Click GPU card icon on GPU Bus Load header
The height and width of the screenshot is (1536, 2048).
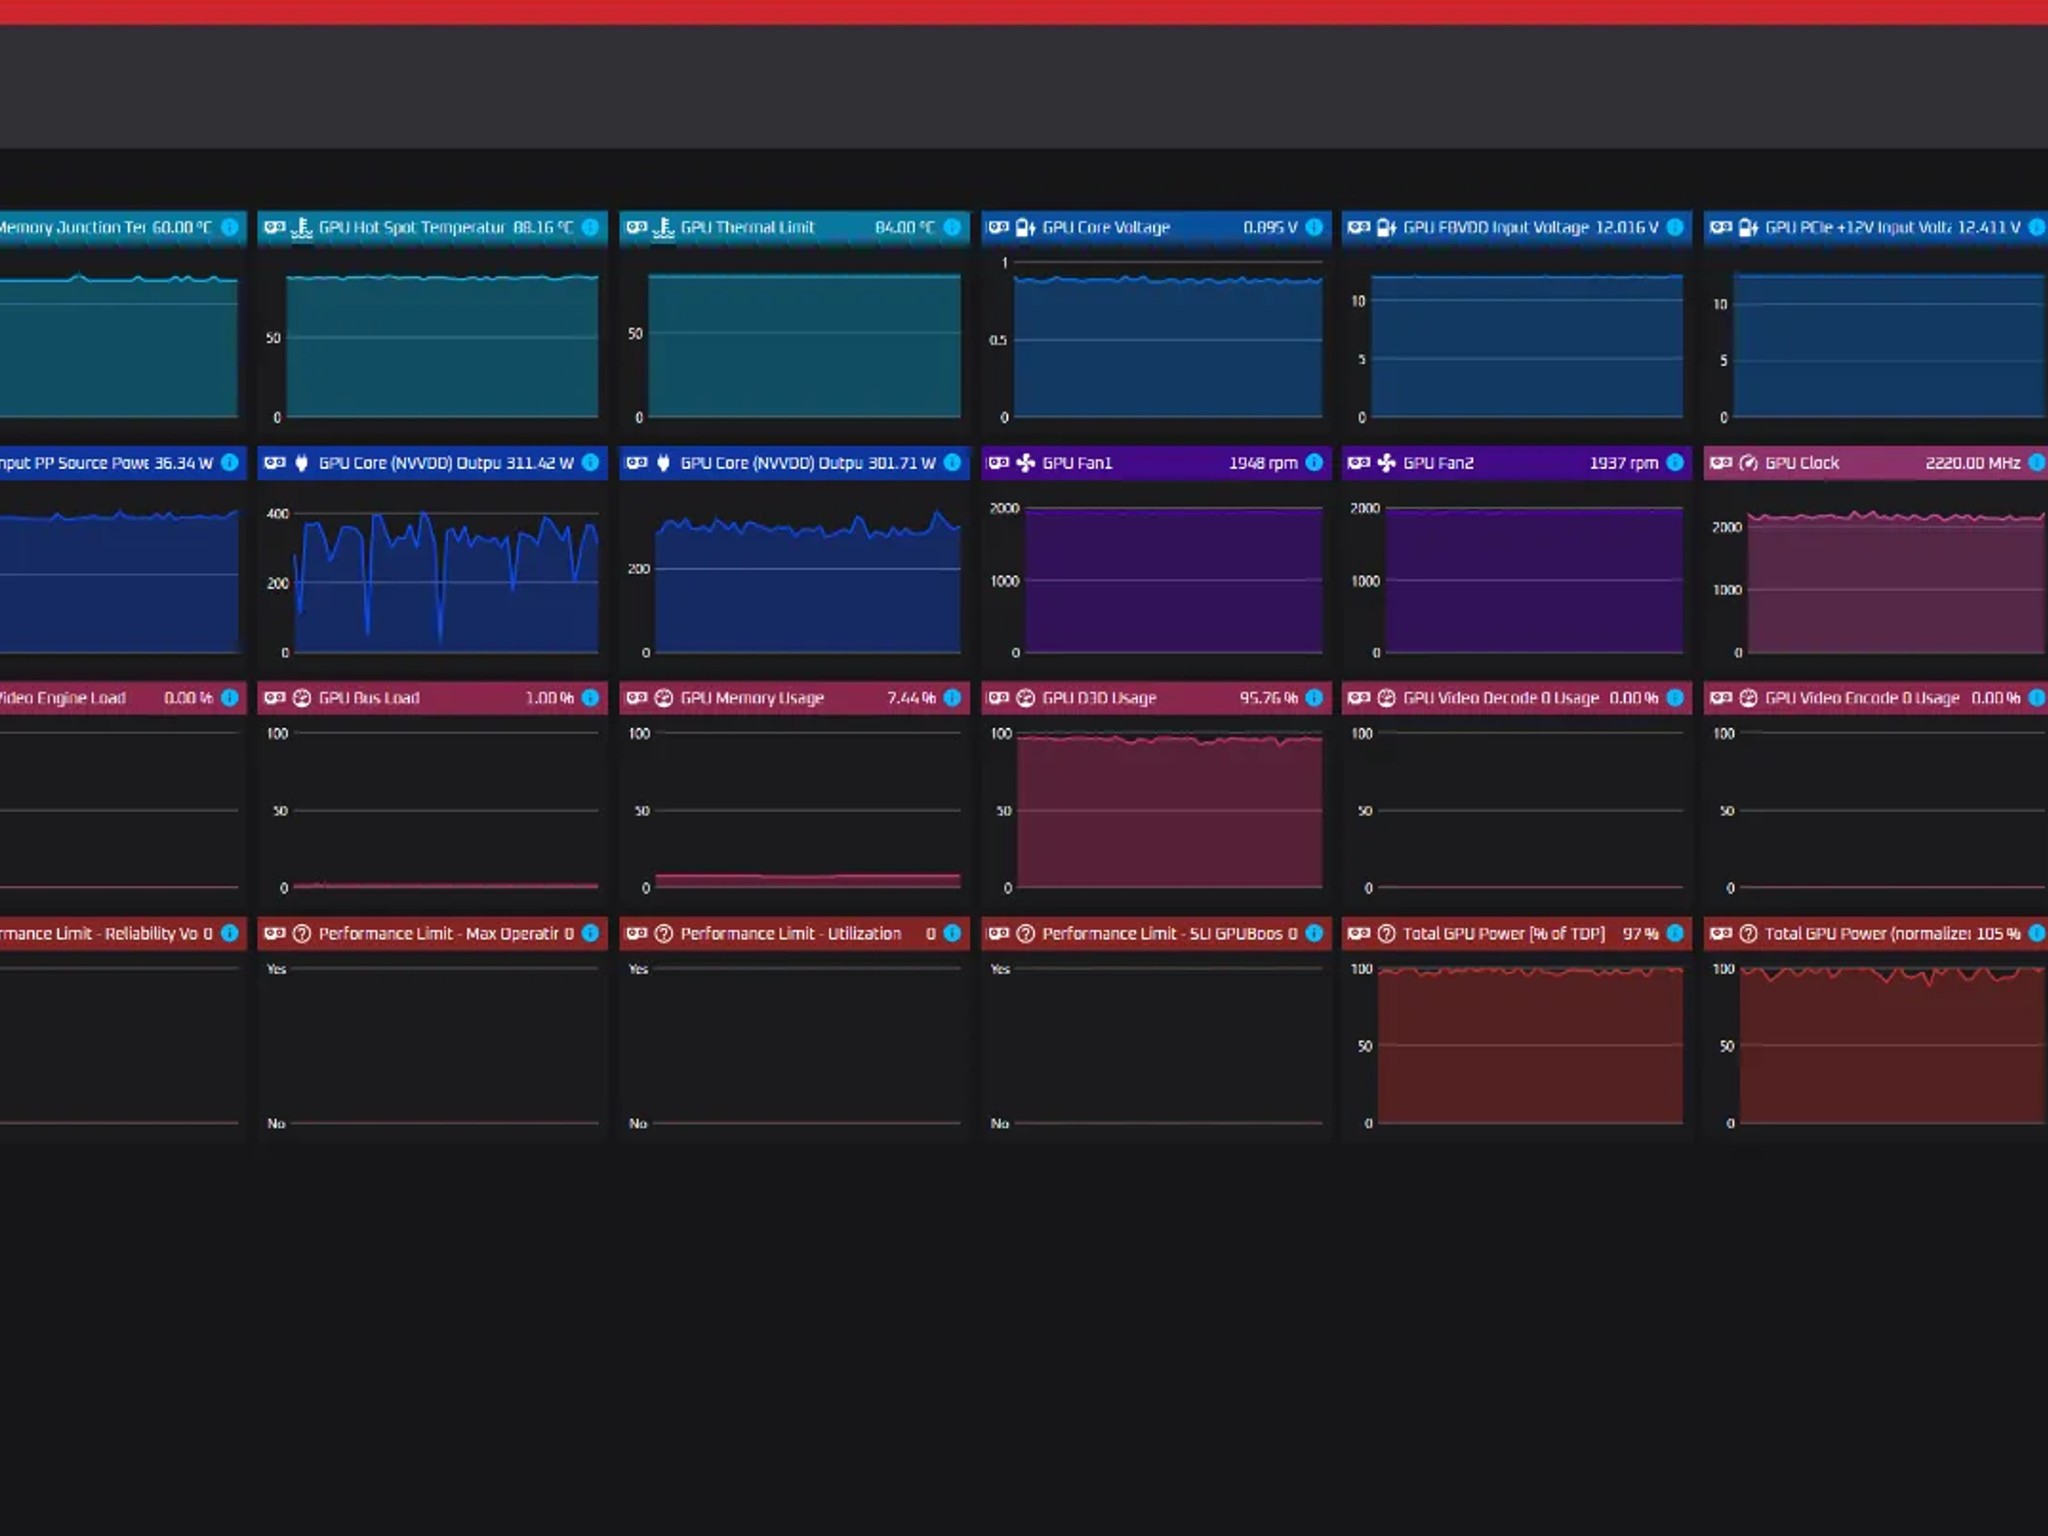pyautogui.click(x=274, y=698)
